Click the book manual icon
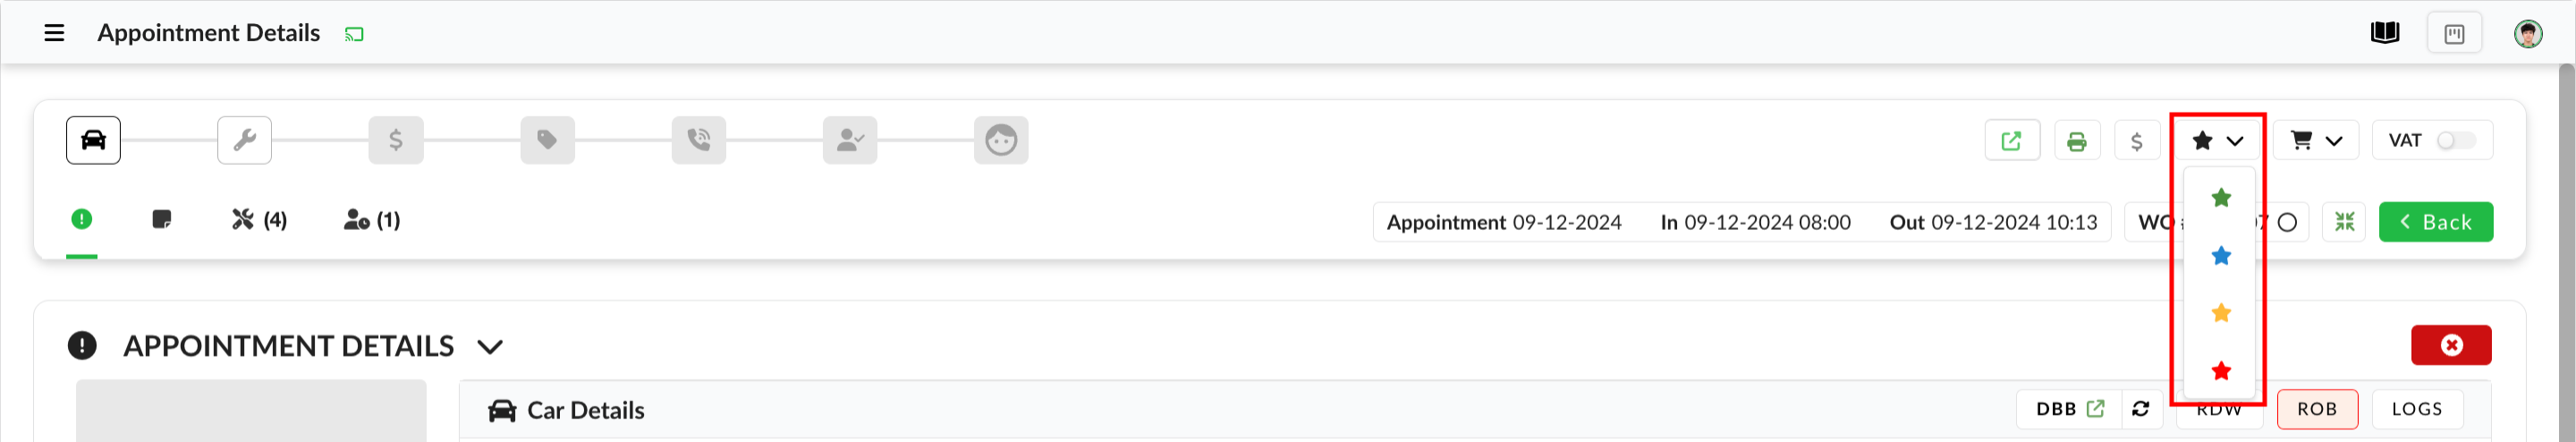The height and width of the screenshot is (442, 2576). pyautogui.click(x=2384, y=33)
